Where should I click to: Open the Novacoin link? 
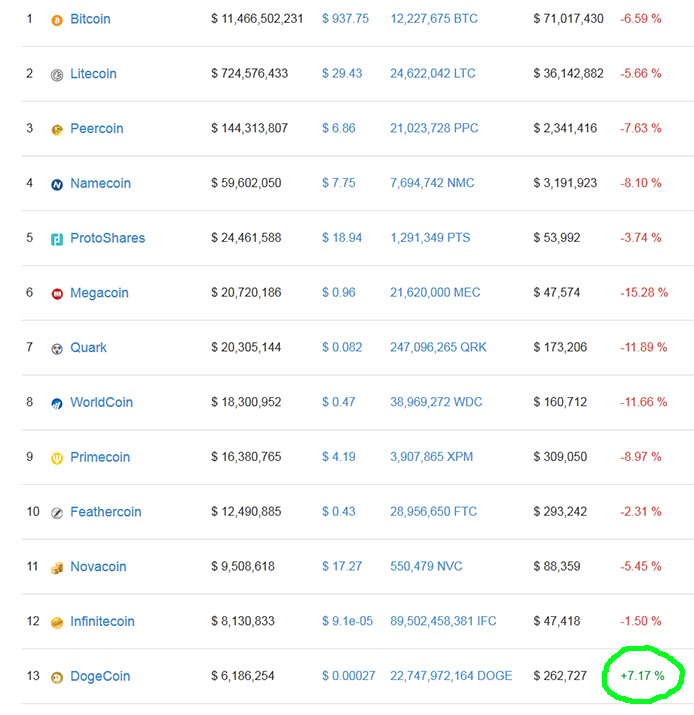[98, 566]
